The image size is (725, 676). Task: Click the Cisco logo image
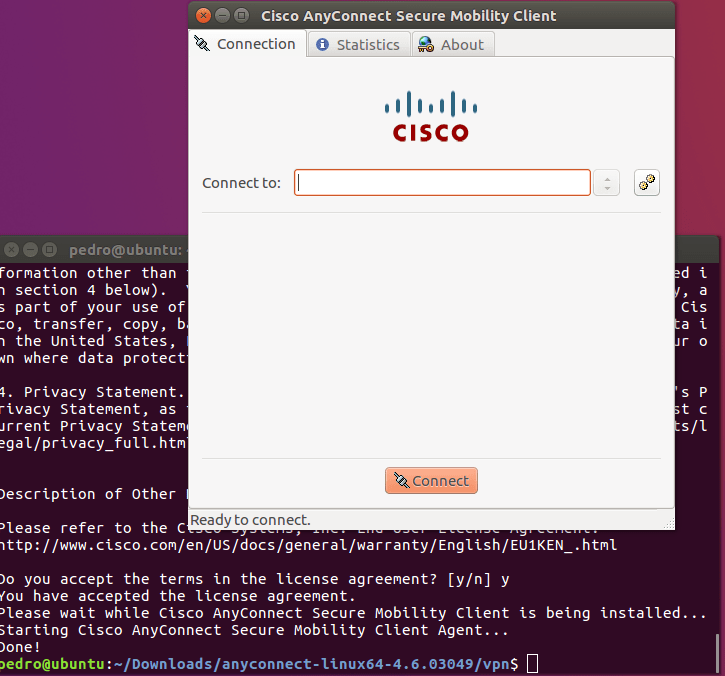430,116
